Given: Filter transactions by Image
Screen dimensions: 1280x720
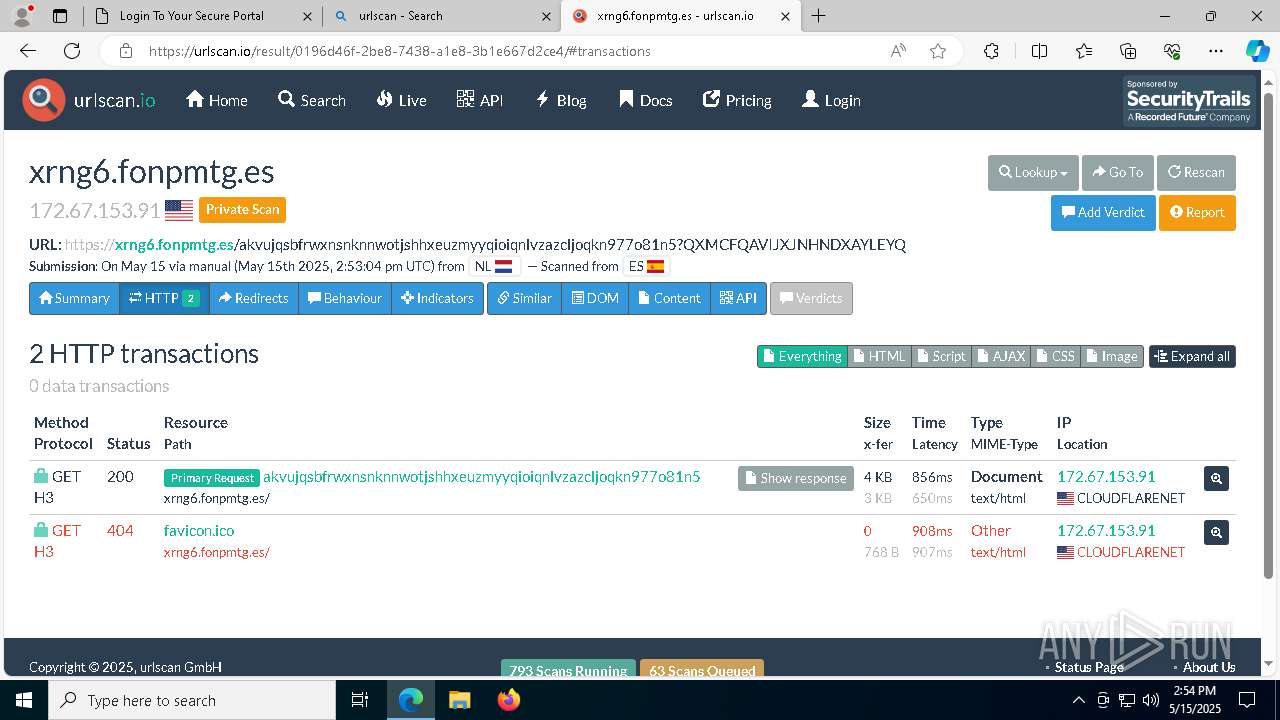Looking at the screenshot, I should (1112, 356).
